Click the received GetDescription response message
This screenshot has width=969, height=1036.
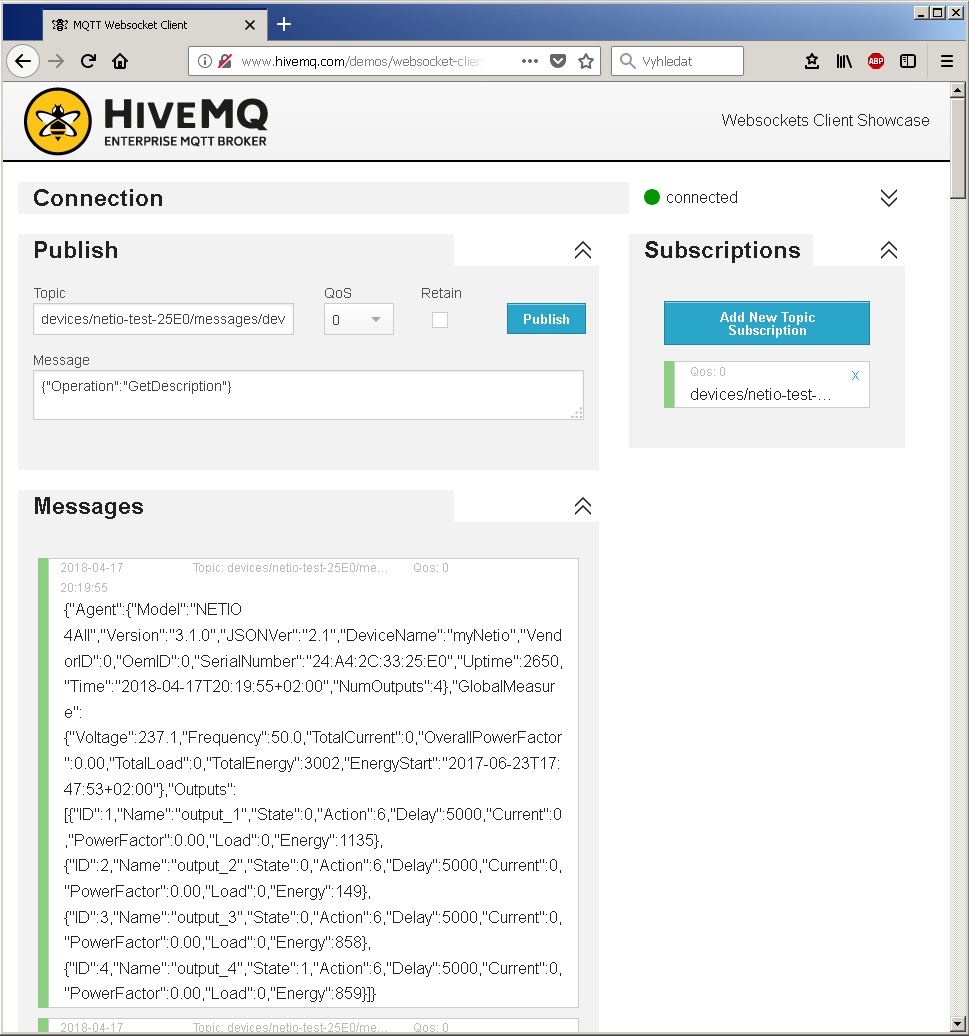308,783
